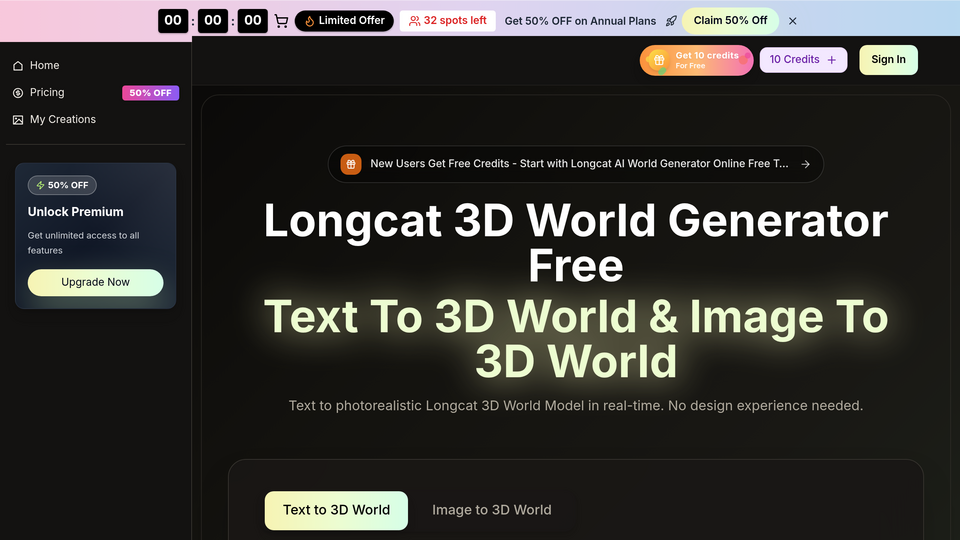Image resolution: width=960 pixels, height=540 pixels.
Task: Click the photorealistic Longcat 3D World Model subtitle
Action: [576, 405]
